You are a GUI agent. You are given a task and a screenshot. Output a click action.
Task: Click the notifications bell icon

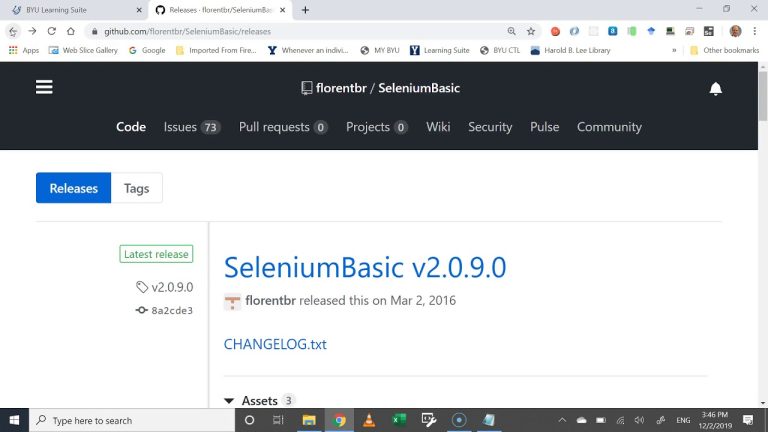[715, 89]
